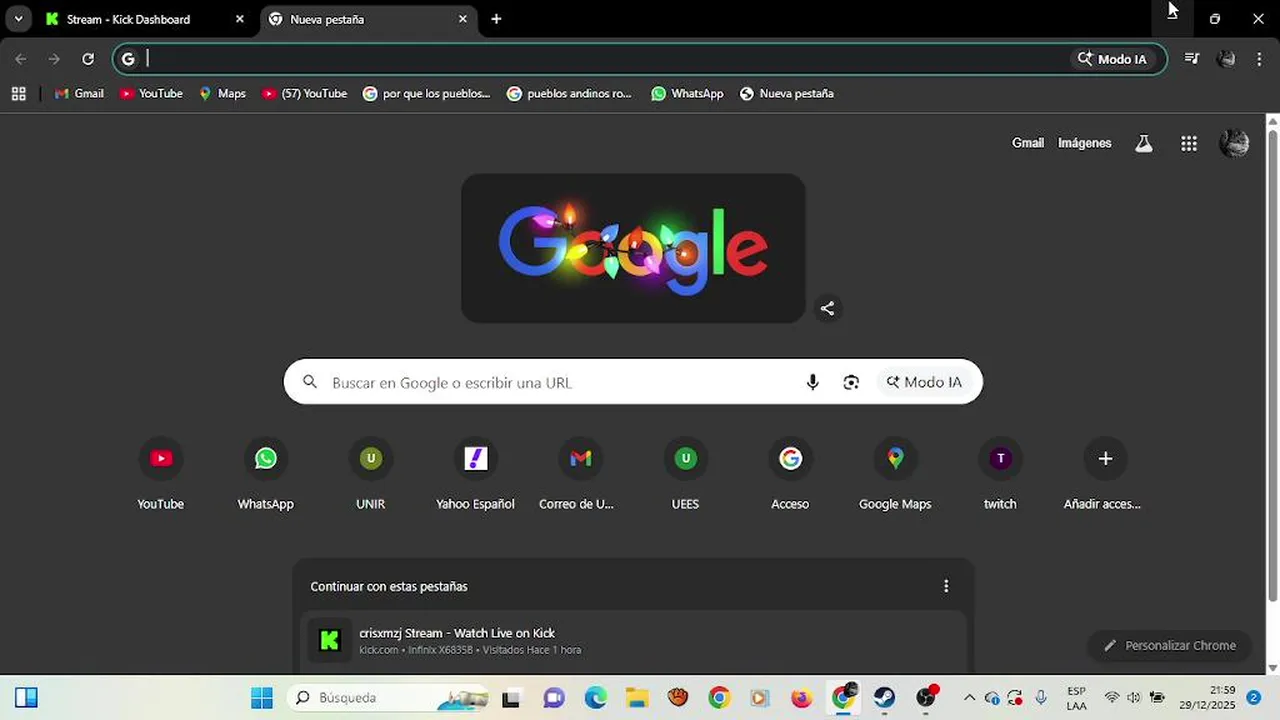Image resolution: width=1280 pixels, height=720 pixels.
Task: Go back to previous page arrow
Action: [21, 59]
